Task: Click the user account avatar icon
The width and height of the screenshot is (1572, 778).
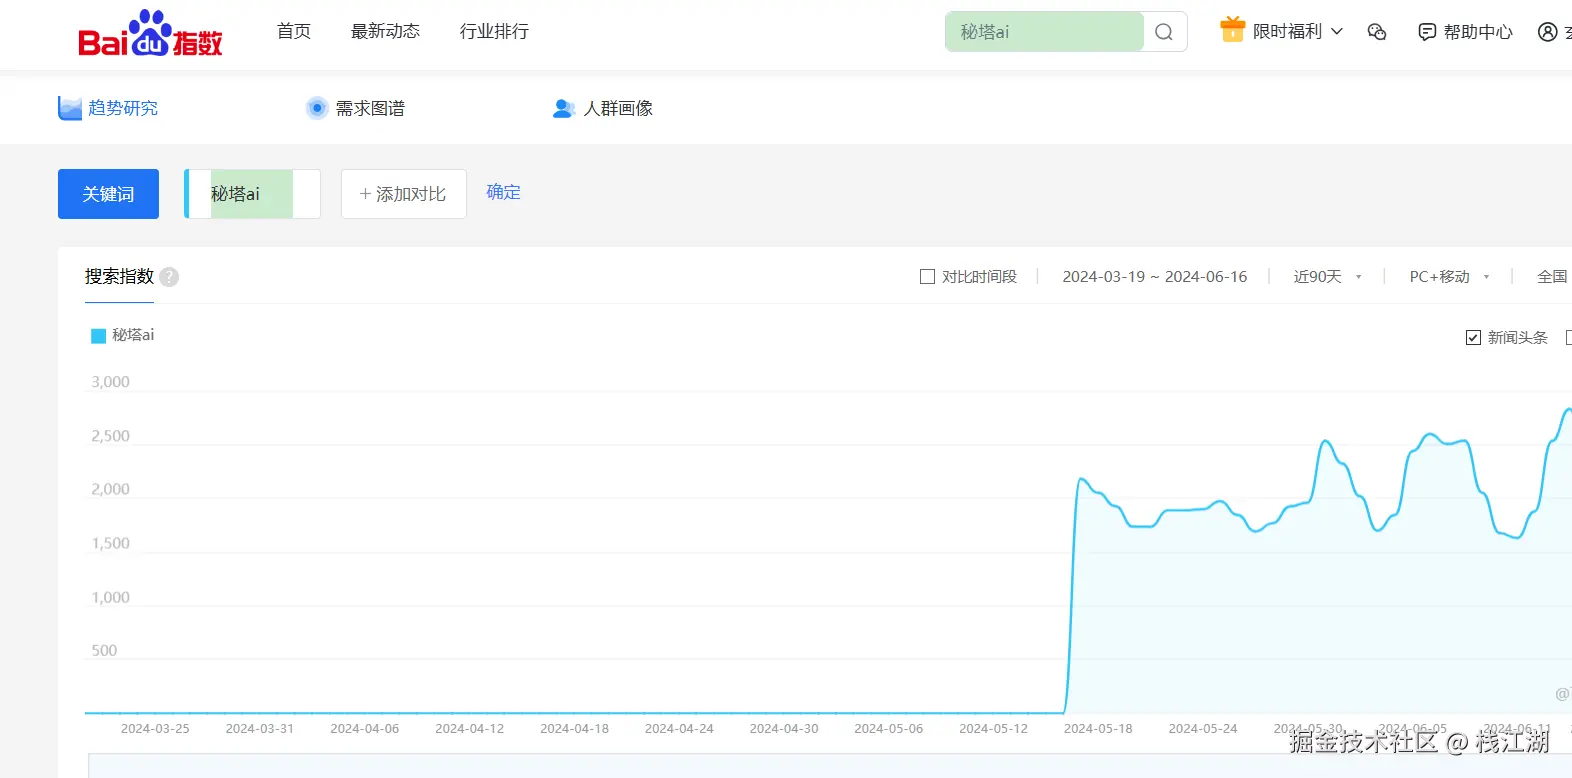Action: coord(1548,32)
